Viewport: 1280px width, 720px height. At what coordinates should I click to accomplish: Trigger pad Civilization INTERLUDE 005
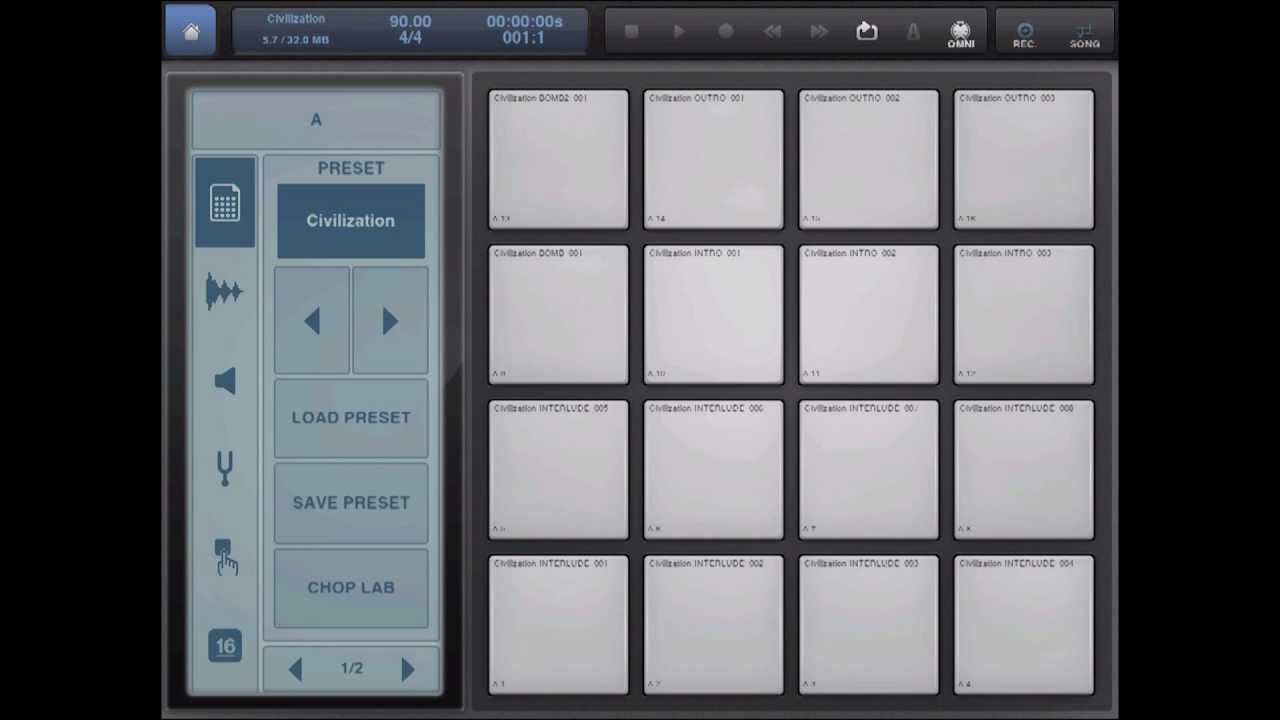coord(559,470)
